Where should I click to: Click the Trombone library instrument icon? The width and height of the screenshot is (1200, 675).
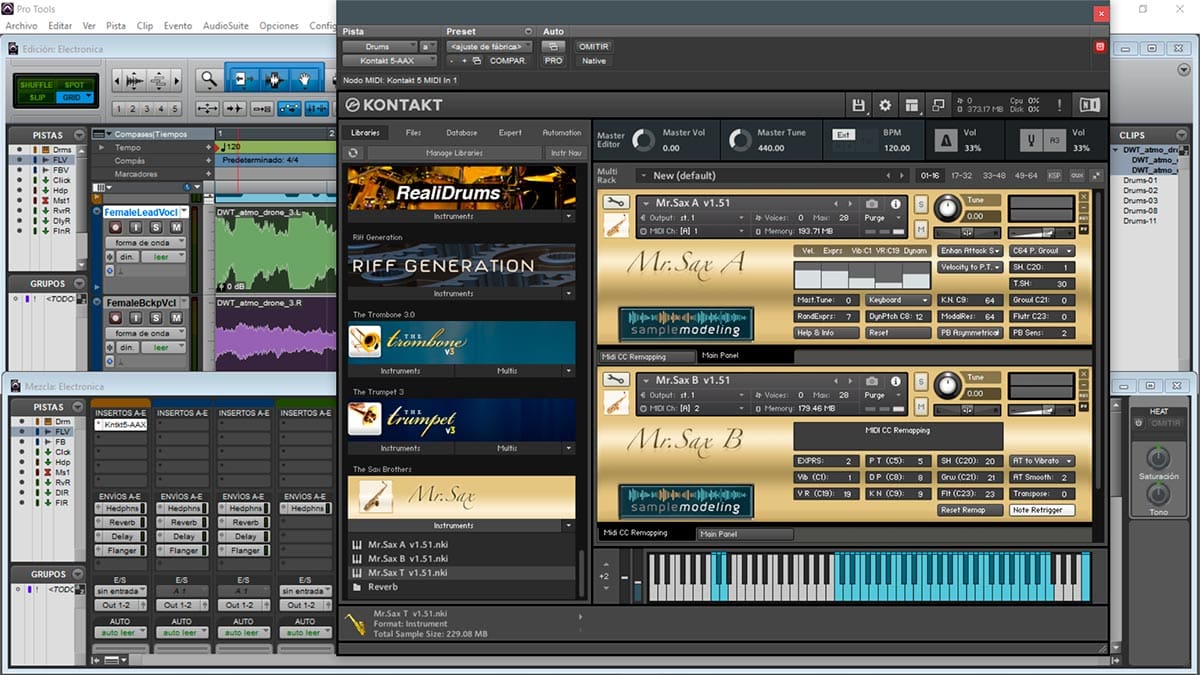click(365, 342)
